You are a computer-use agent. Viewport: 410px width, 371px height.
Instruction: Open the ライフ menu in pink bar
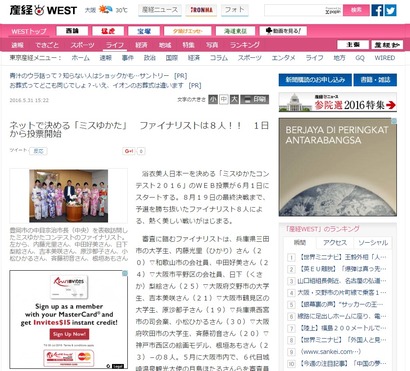(115, 45)
